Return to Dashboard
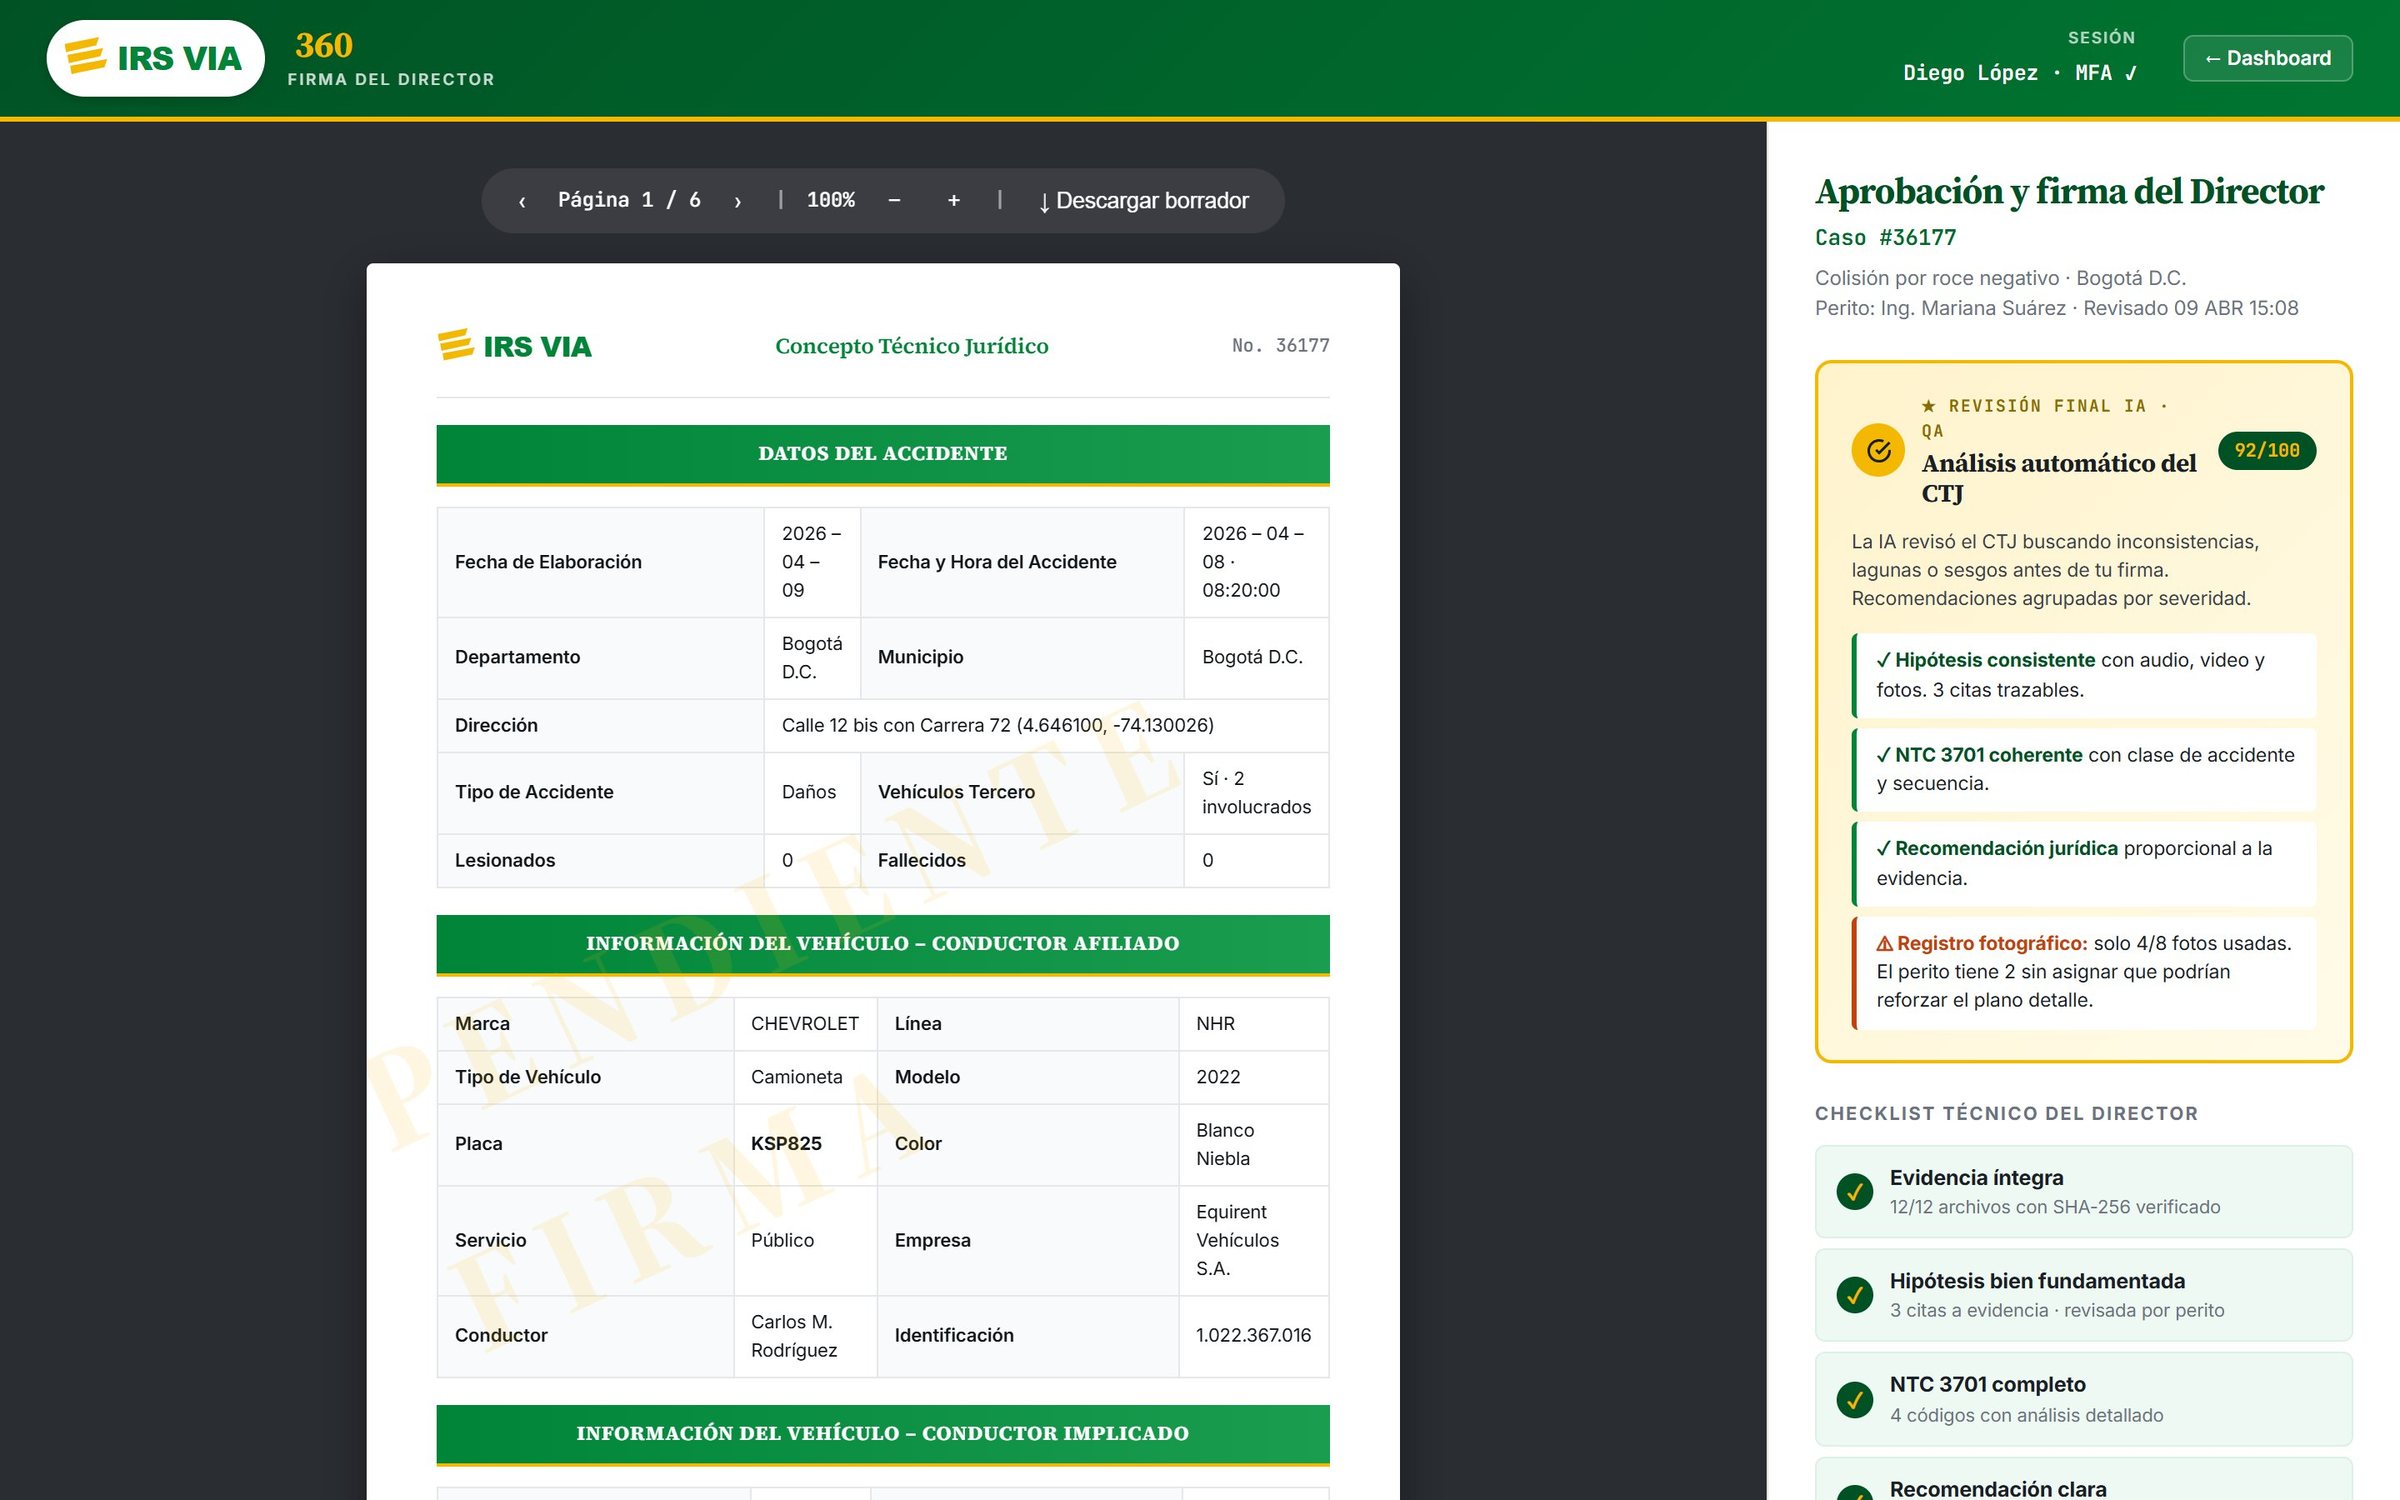The width and height of the screenshot is (2400, 1500). 2267,58
